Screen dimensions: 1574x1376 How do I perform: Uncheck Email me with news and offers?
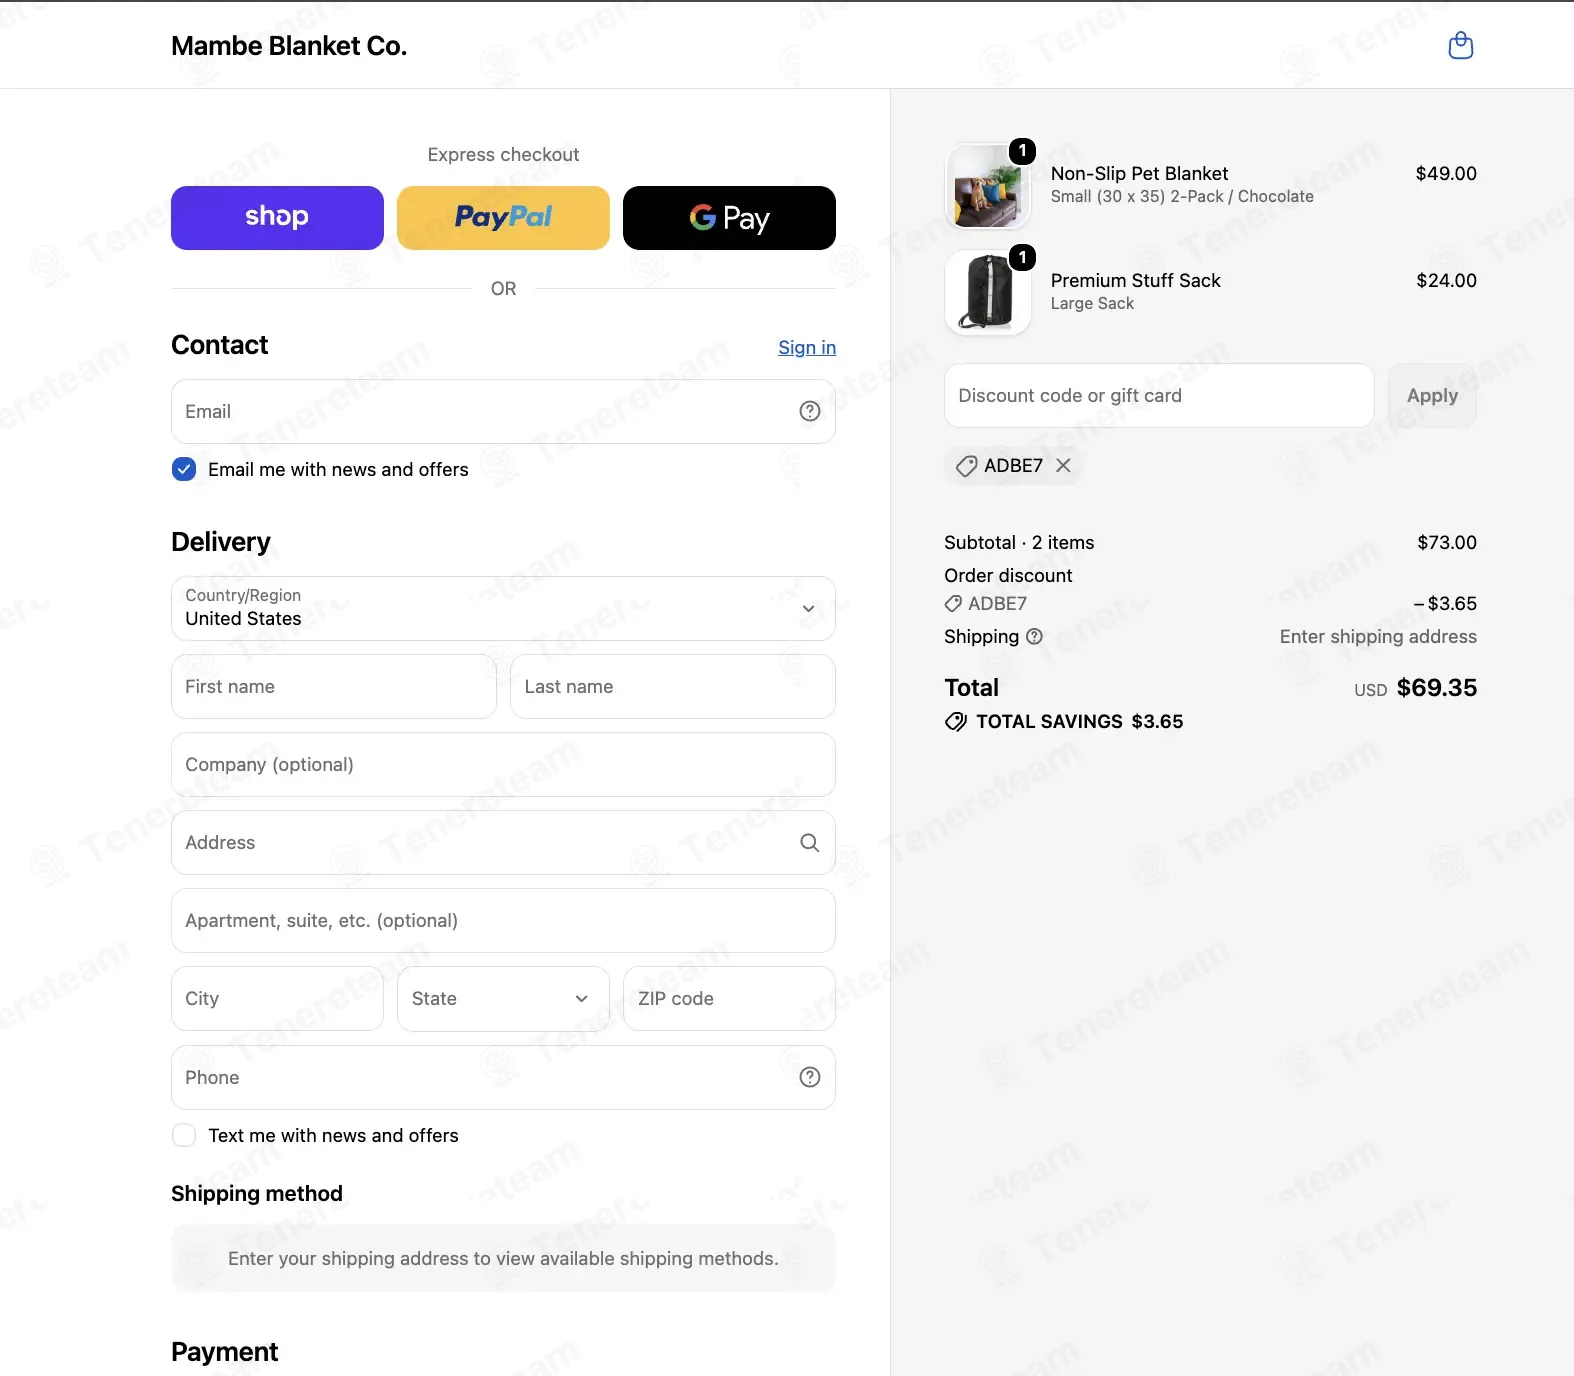pos(184,469)
